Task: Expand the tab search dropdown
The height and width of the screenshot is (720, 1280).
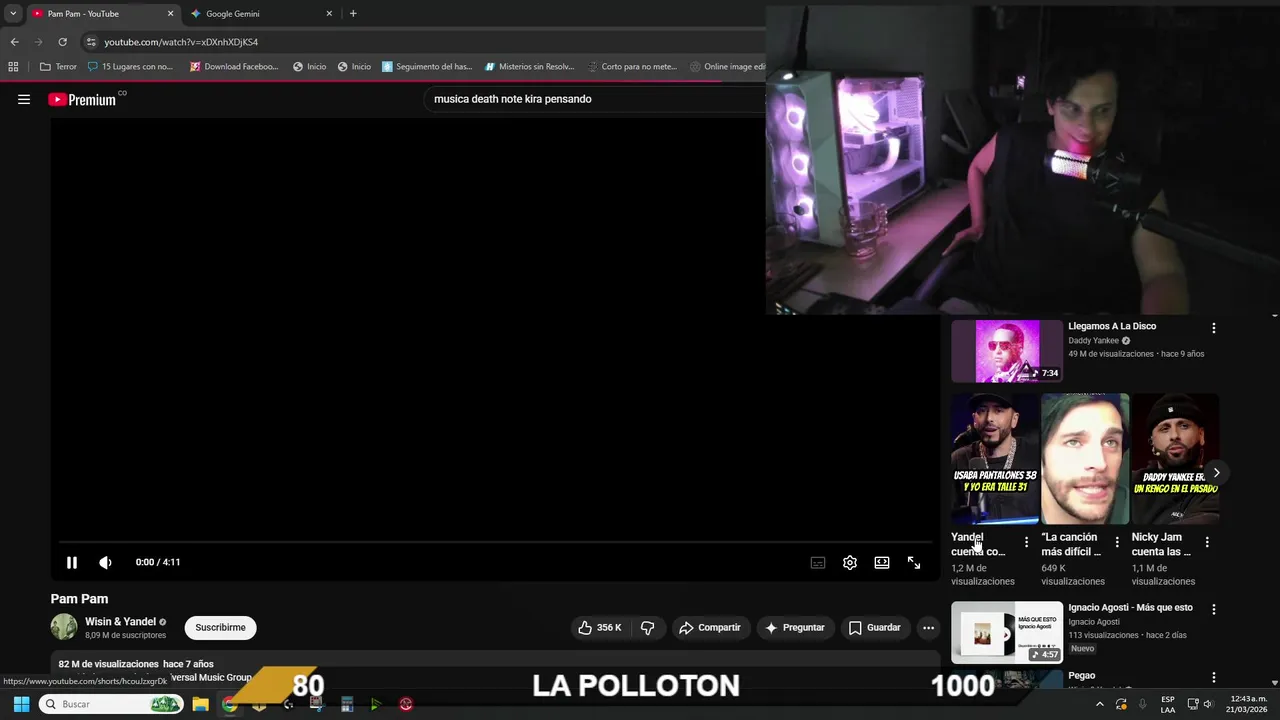Action: click(13, 14)
